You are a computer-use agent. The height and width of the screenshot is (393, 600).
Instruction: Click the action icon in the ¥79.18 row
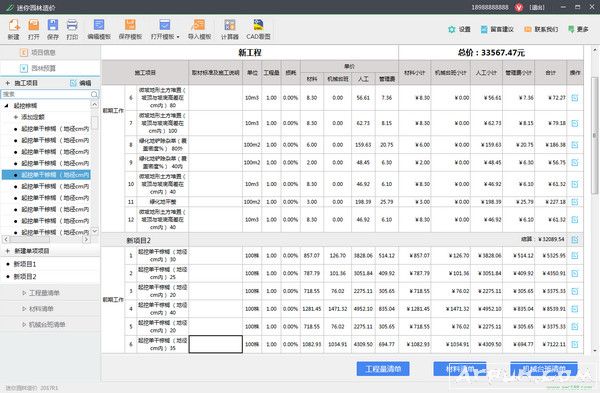tap(575, 123)
